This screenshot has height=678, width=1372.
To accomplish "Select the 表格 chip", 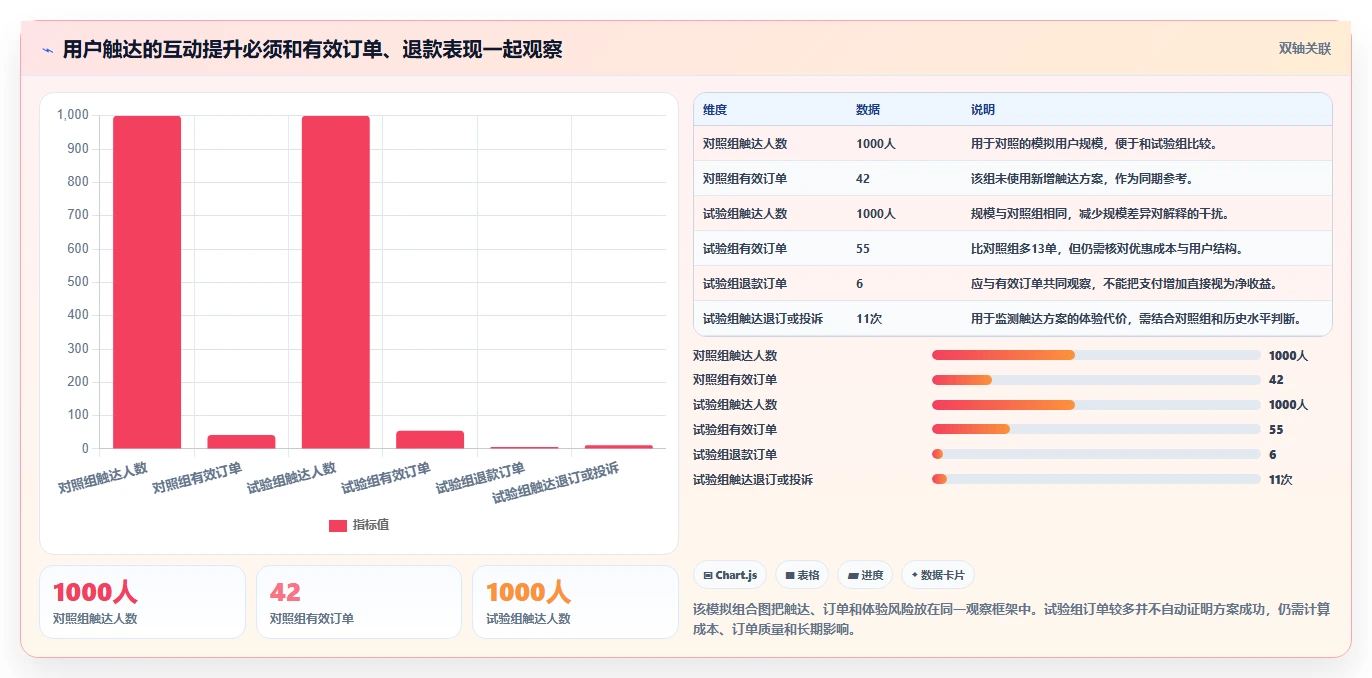I will point(802,575).
